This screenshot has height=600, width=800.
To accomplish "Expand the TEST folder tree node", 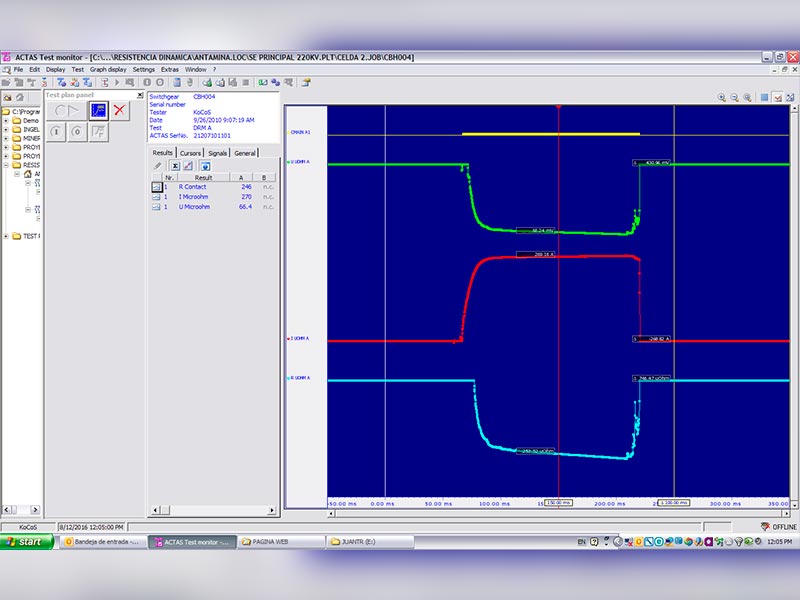I will click(5, 236).
